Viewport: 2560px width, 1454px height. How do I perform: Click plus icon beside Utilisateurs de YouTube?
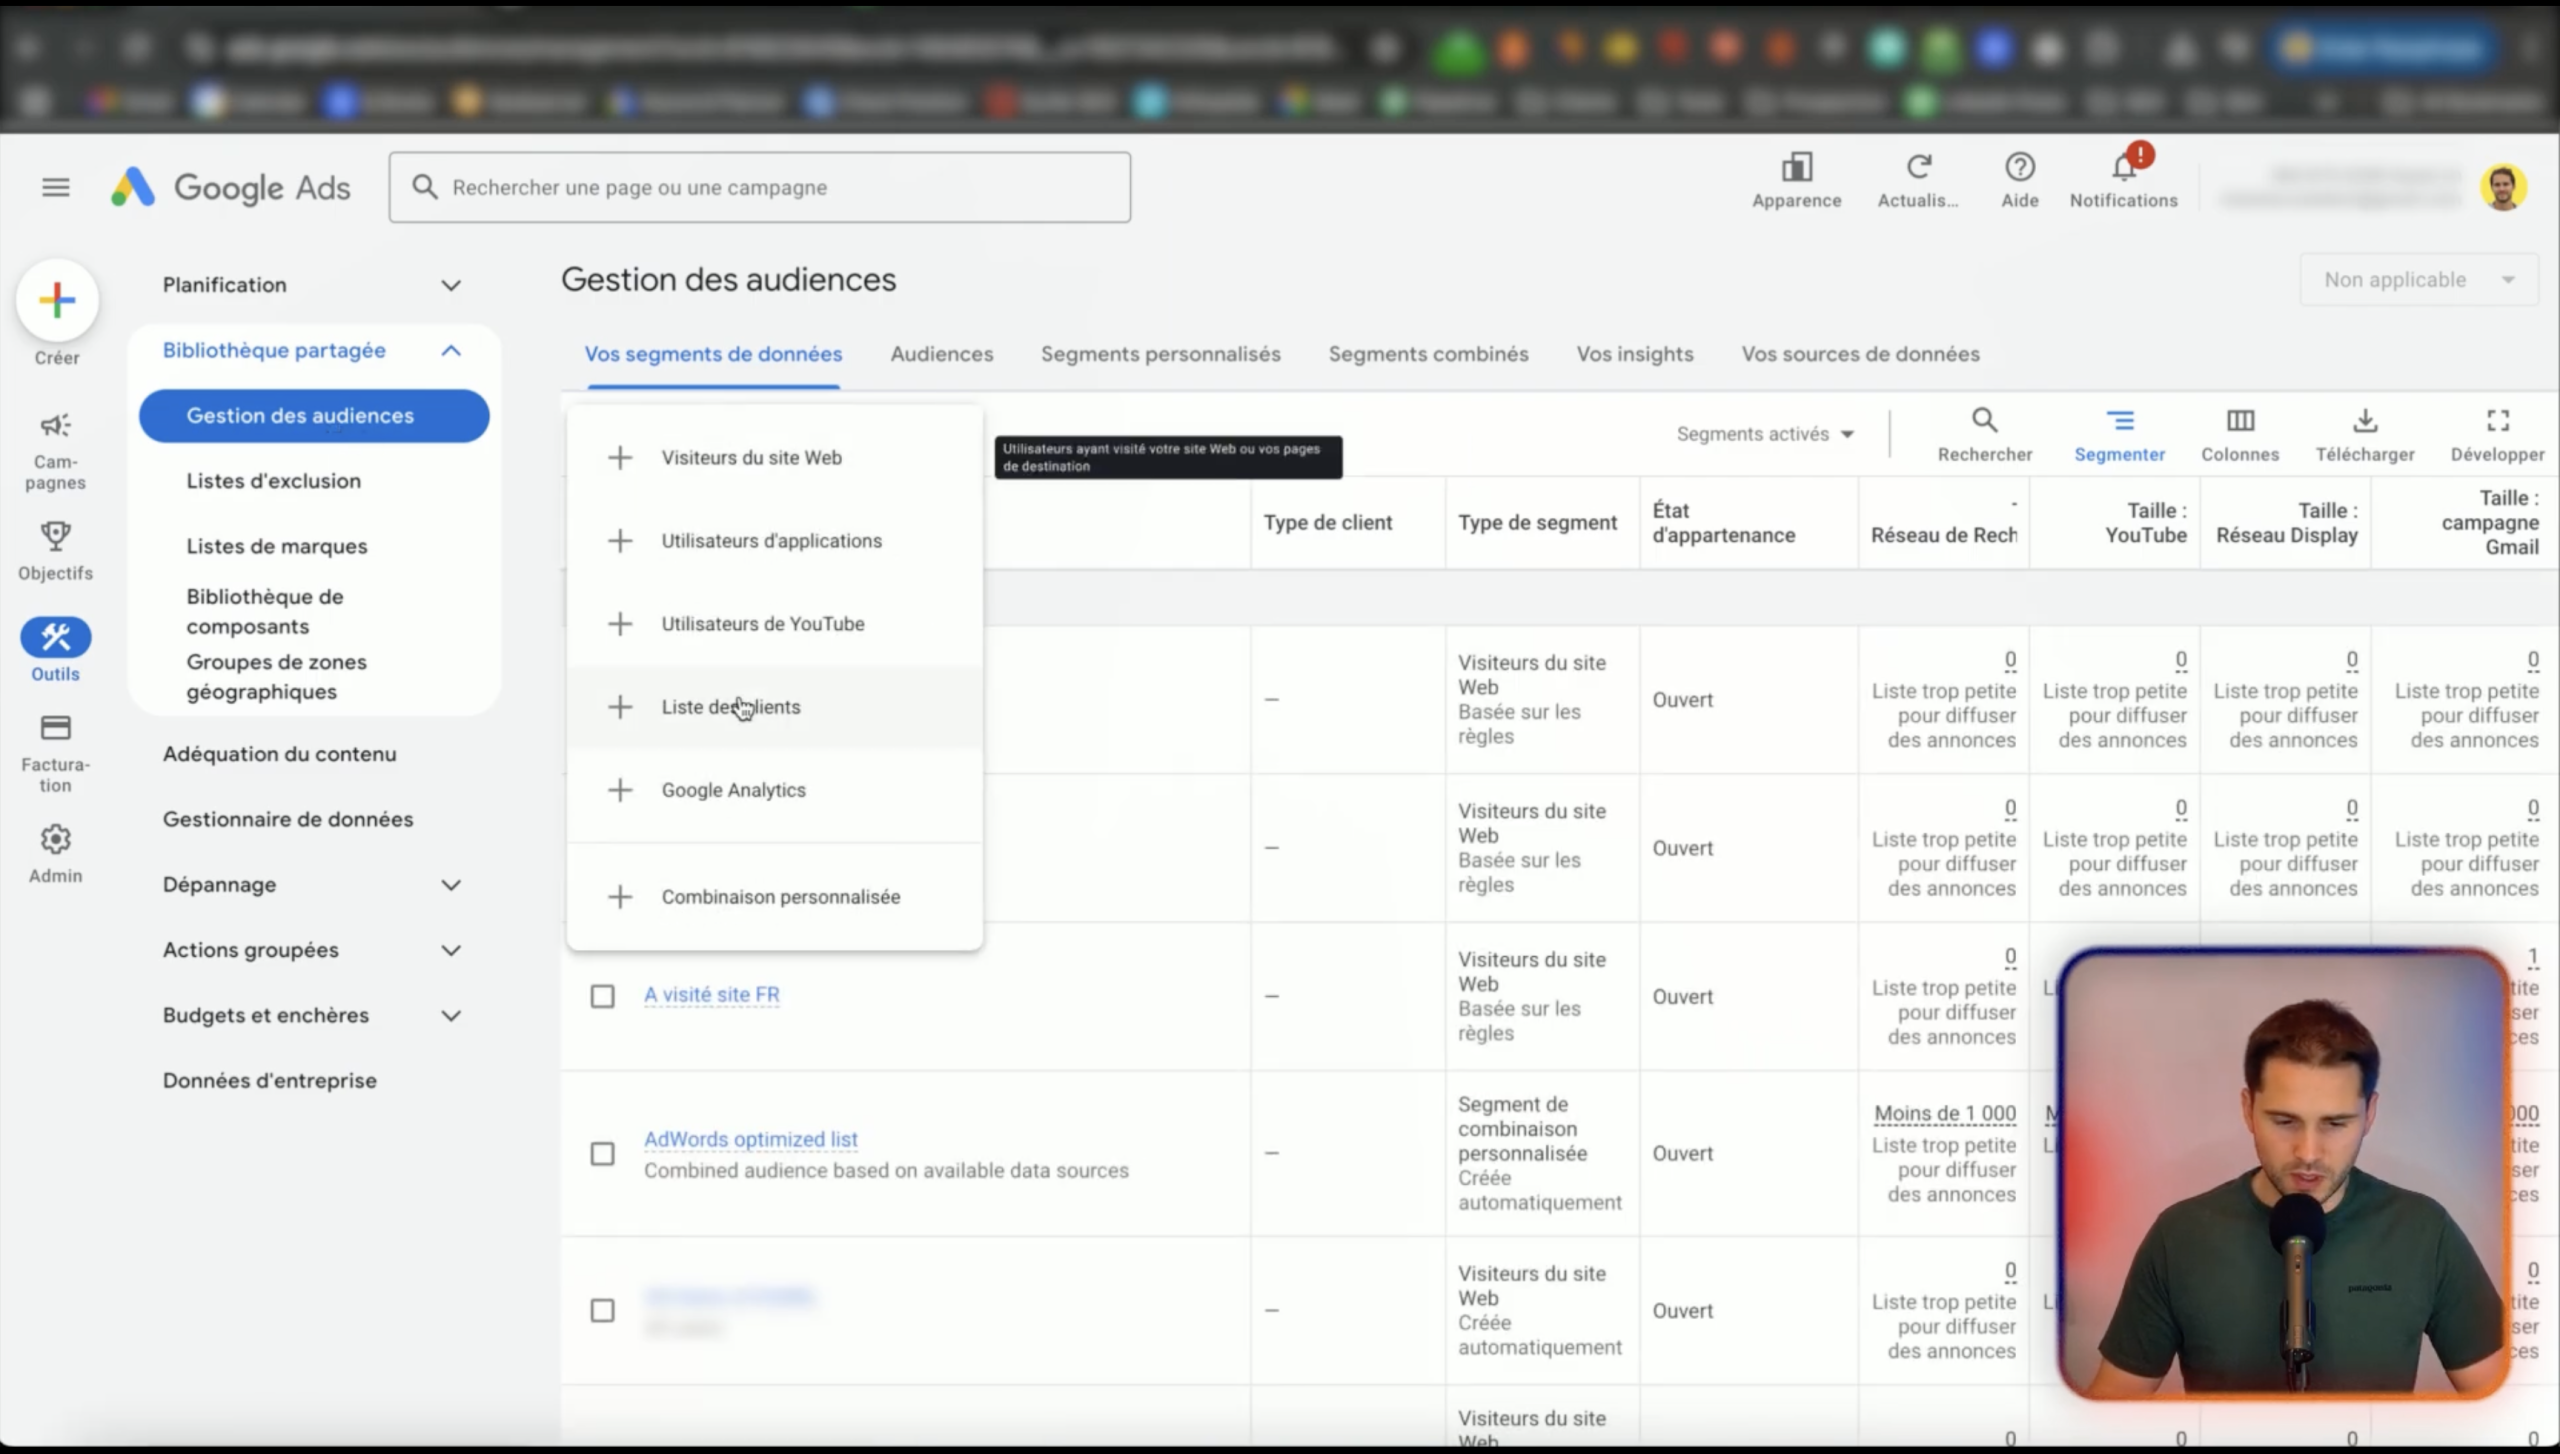pos(620,624)
